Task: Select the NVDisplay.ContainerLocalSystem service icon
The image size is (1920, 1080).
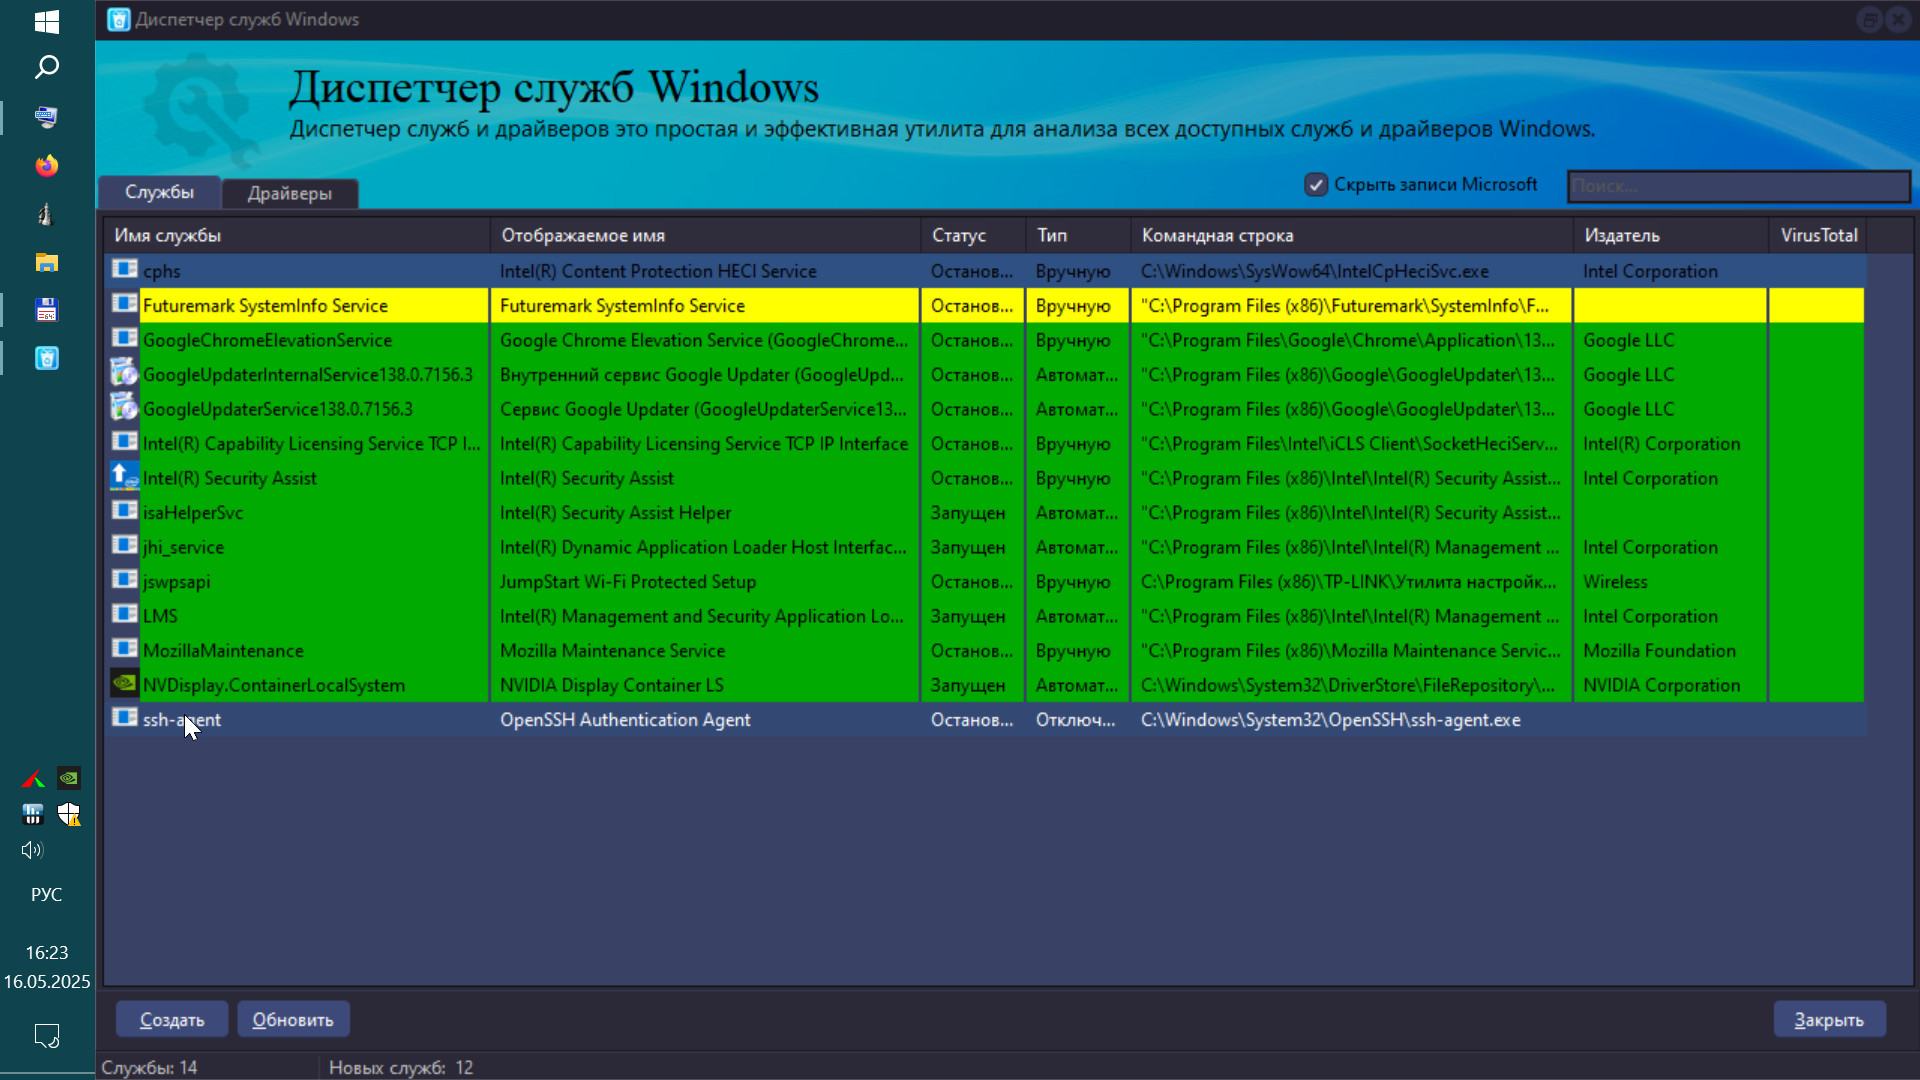Action: tap(124, 684)
